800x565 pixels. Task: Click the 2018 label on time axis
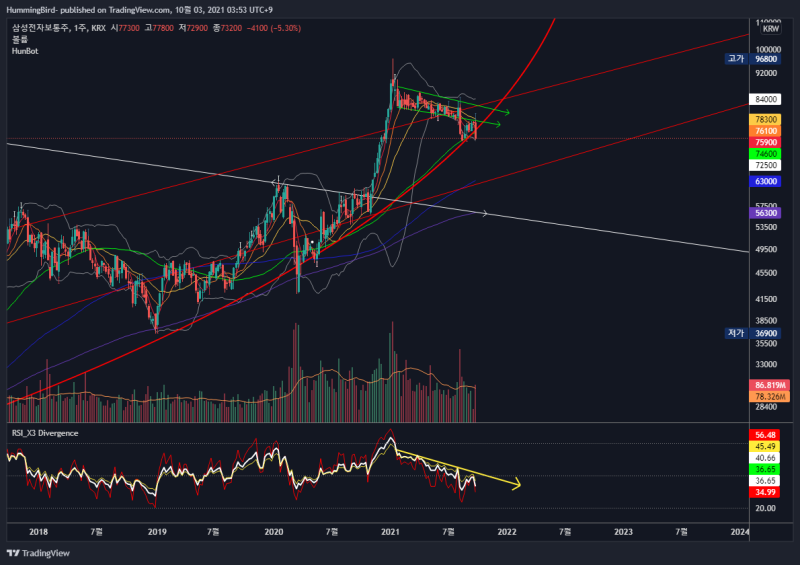point(38,532)
